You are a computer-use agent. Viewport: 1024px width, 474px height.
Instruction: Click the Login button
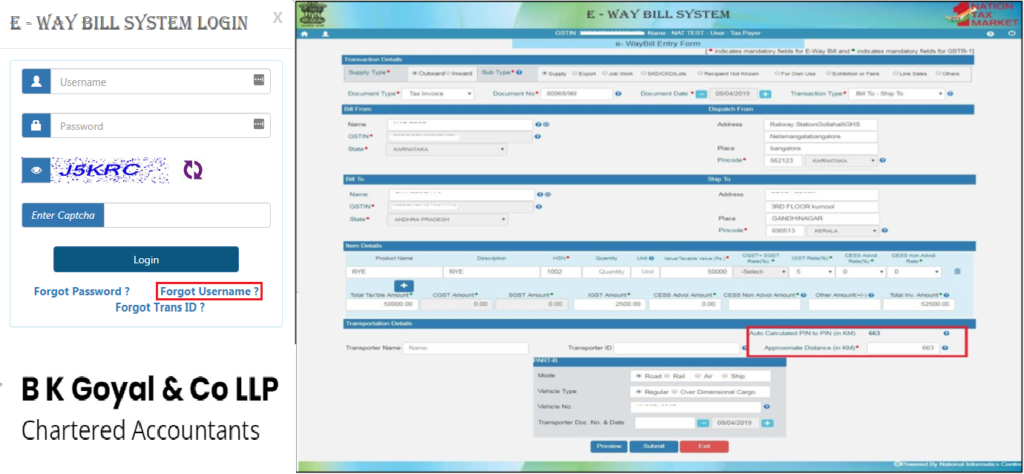pyautogui.click(x=146, y=259)
